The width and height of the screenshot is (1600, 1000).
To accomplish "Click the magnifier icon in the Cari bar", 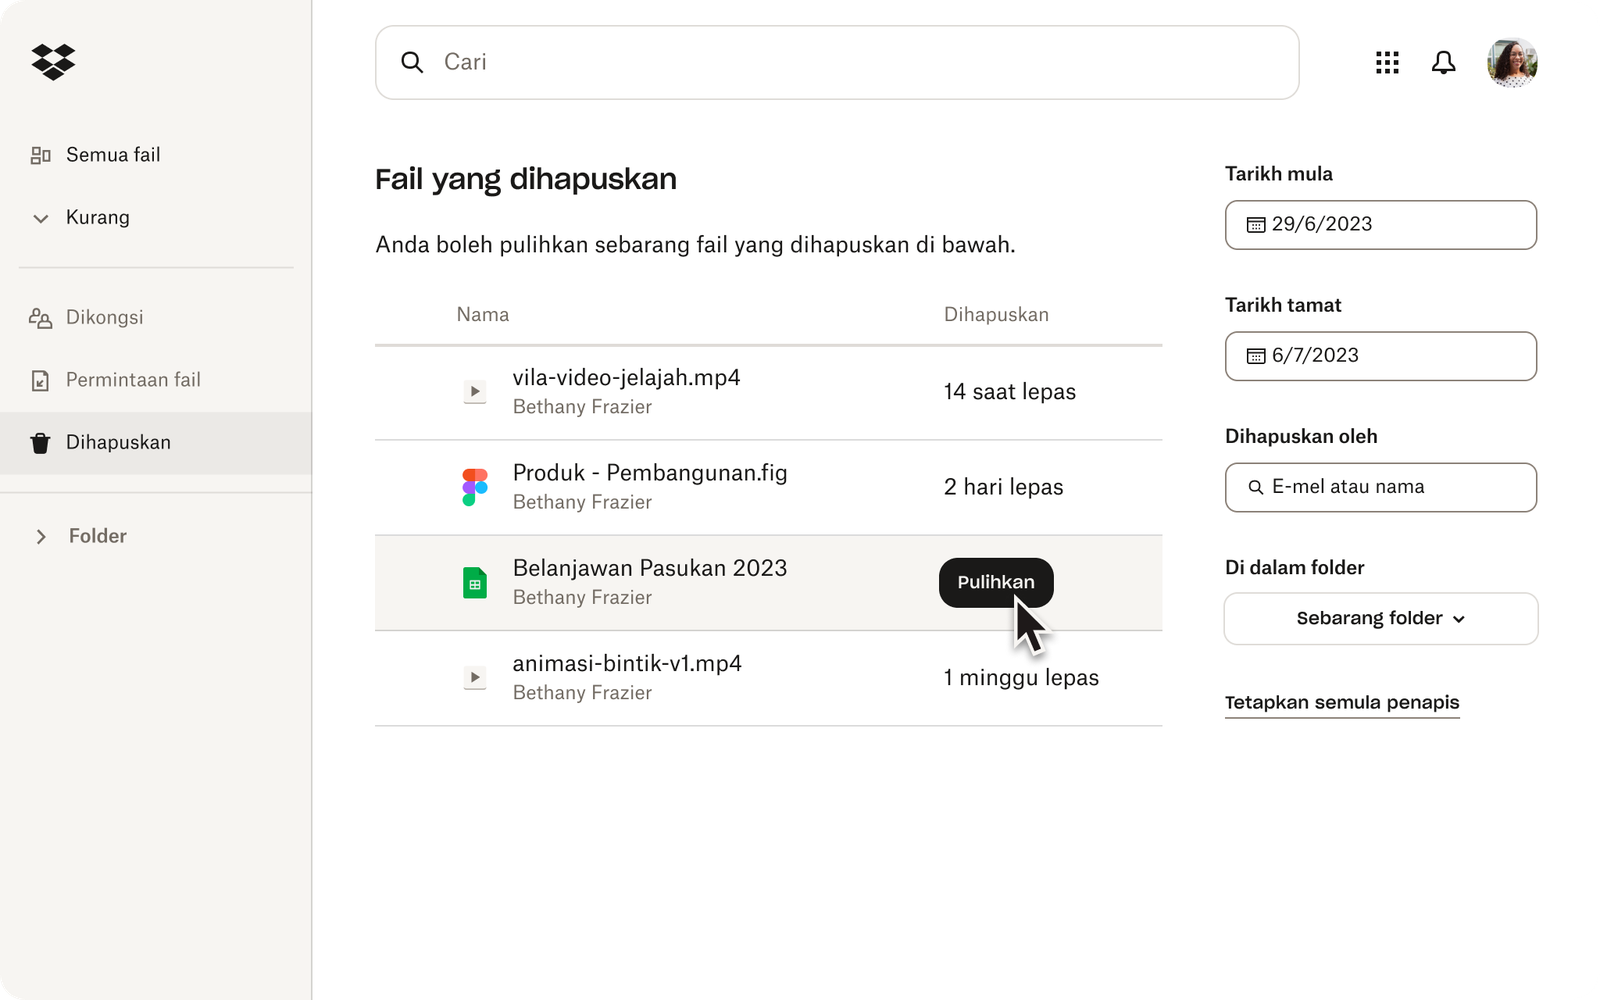I will (411, 62).
